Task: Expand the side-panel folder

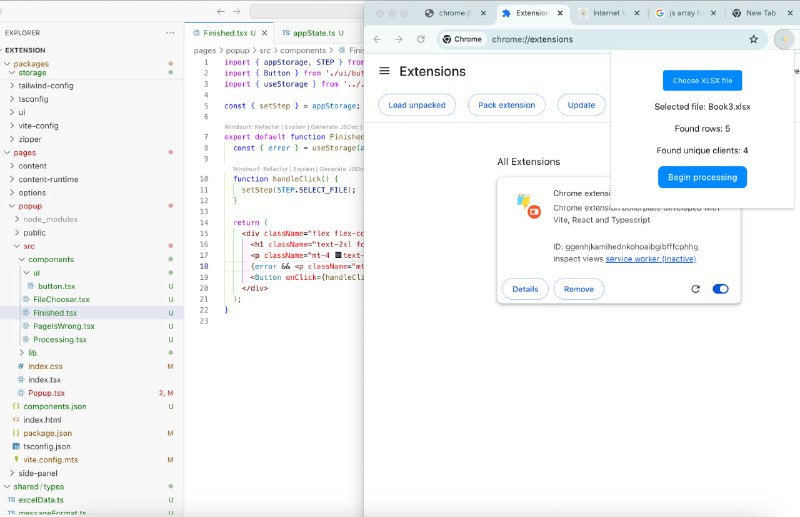Action: pos(39,473)
